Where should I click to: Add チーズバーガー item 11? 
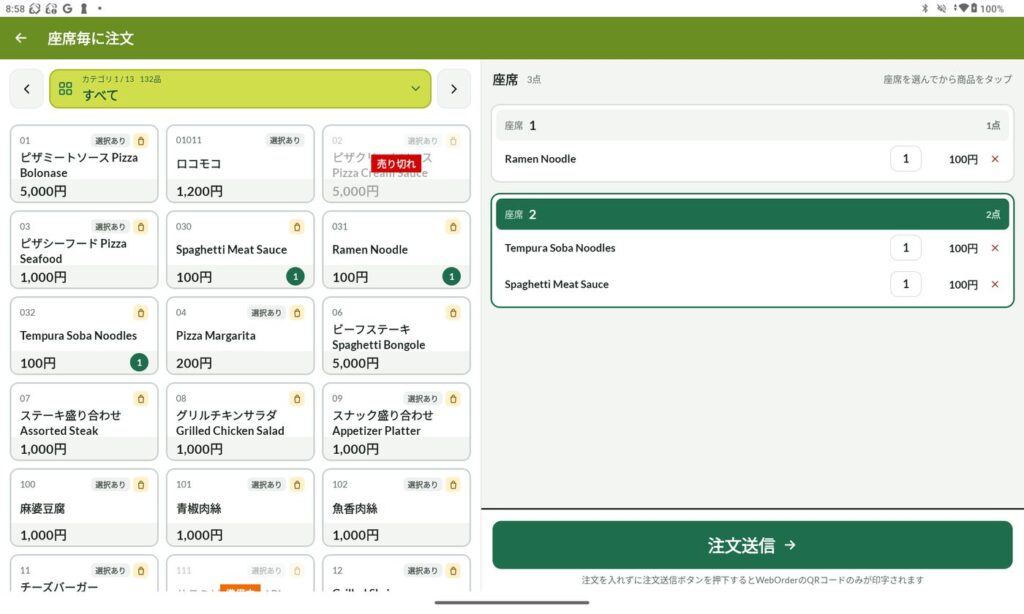pos(84,574)
